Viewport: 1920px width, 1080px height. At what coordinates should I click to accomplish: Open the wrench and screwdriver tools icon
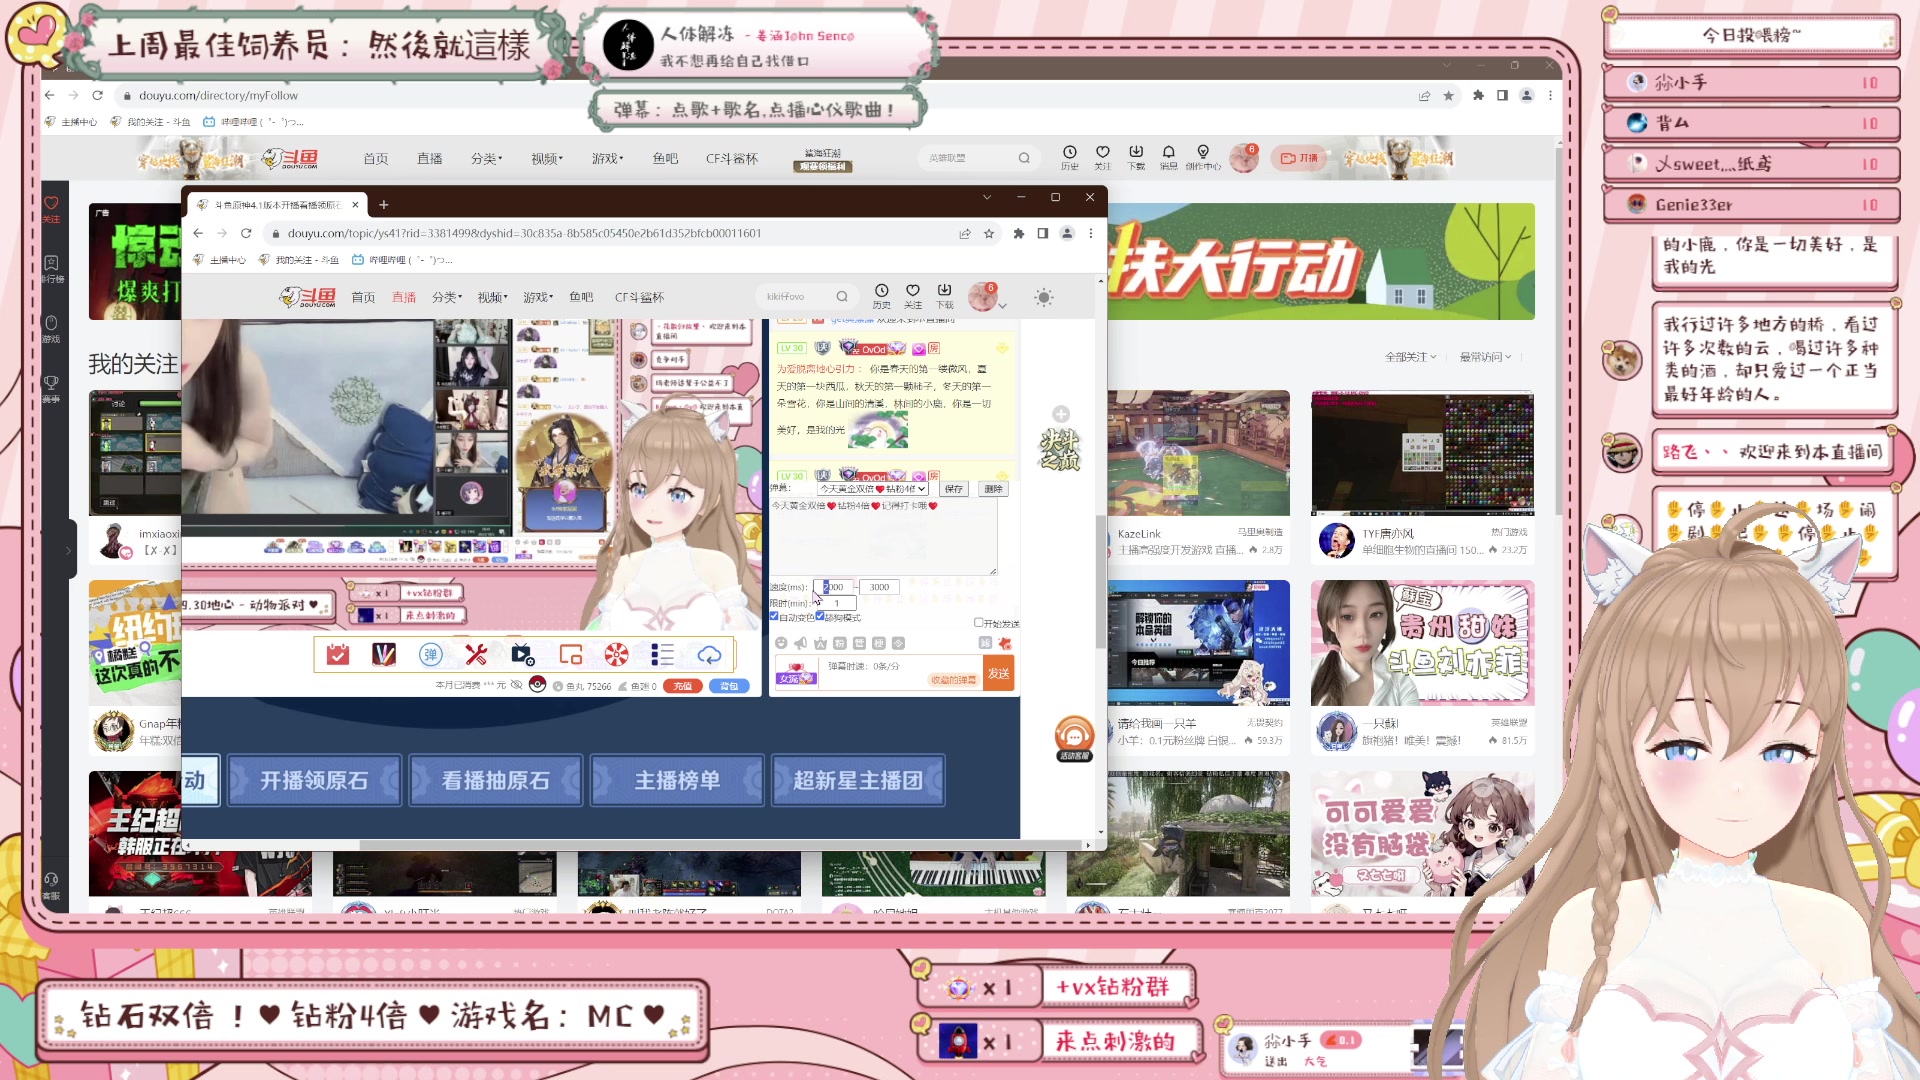tap(476, 655)
